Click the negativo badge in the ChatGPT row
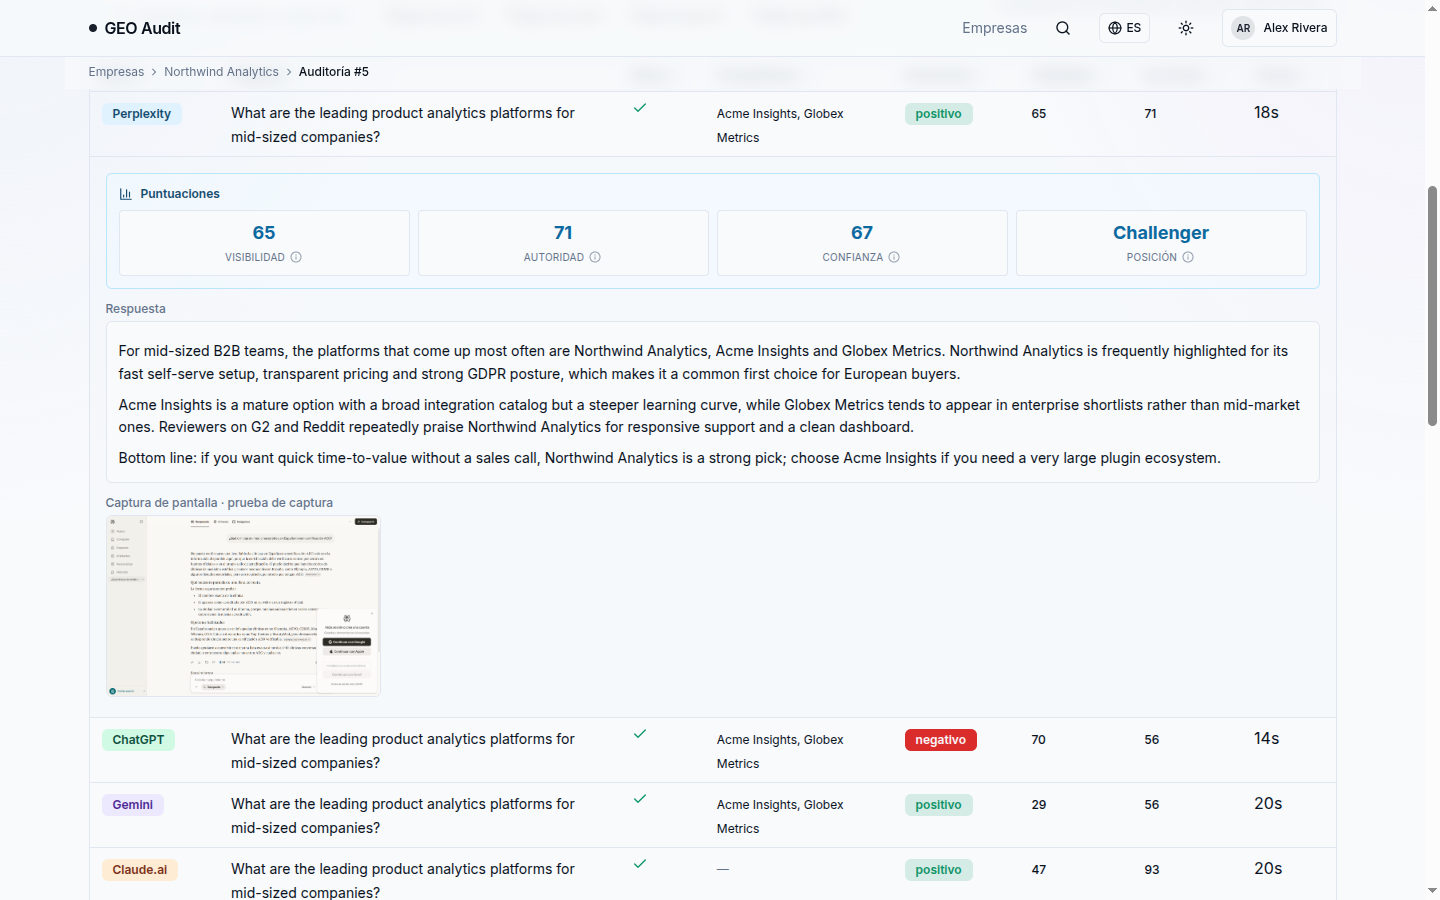The image size is (1440, 900). coord(941,740)
